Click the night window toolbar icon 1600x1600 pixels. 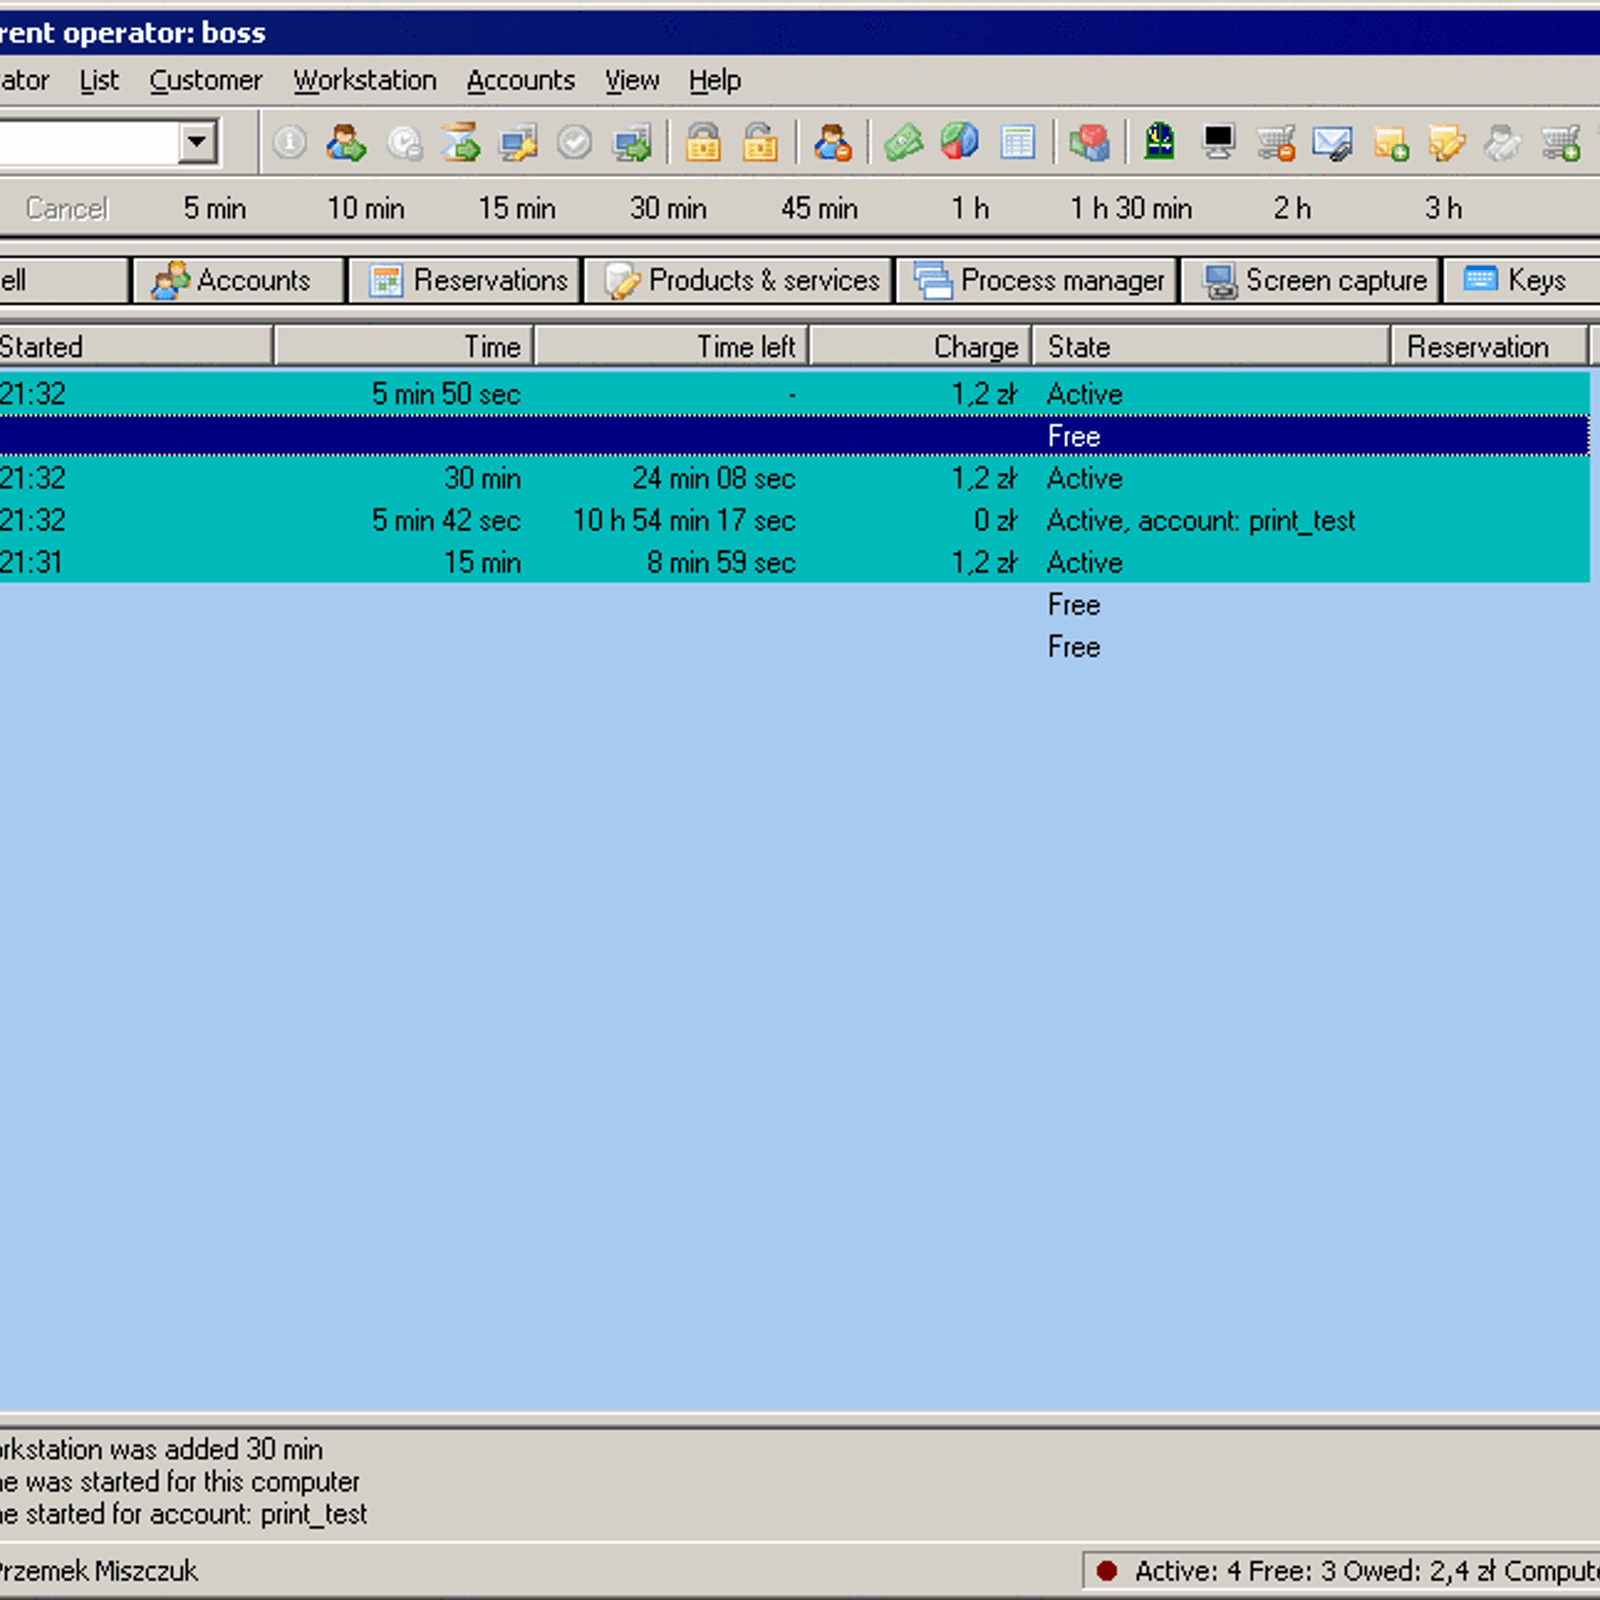tap(1160, 141)
